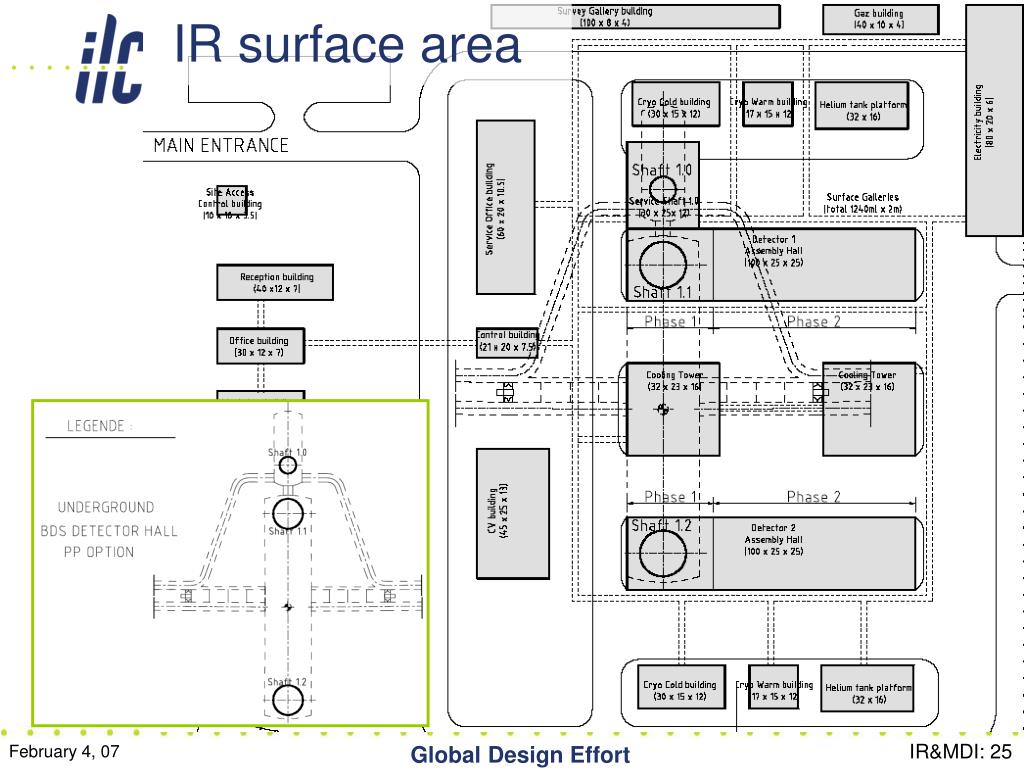Select the Electricity building (80 x 20 x 6)

(993, 120)
